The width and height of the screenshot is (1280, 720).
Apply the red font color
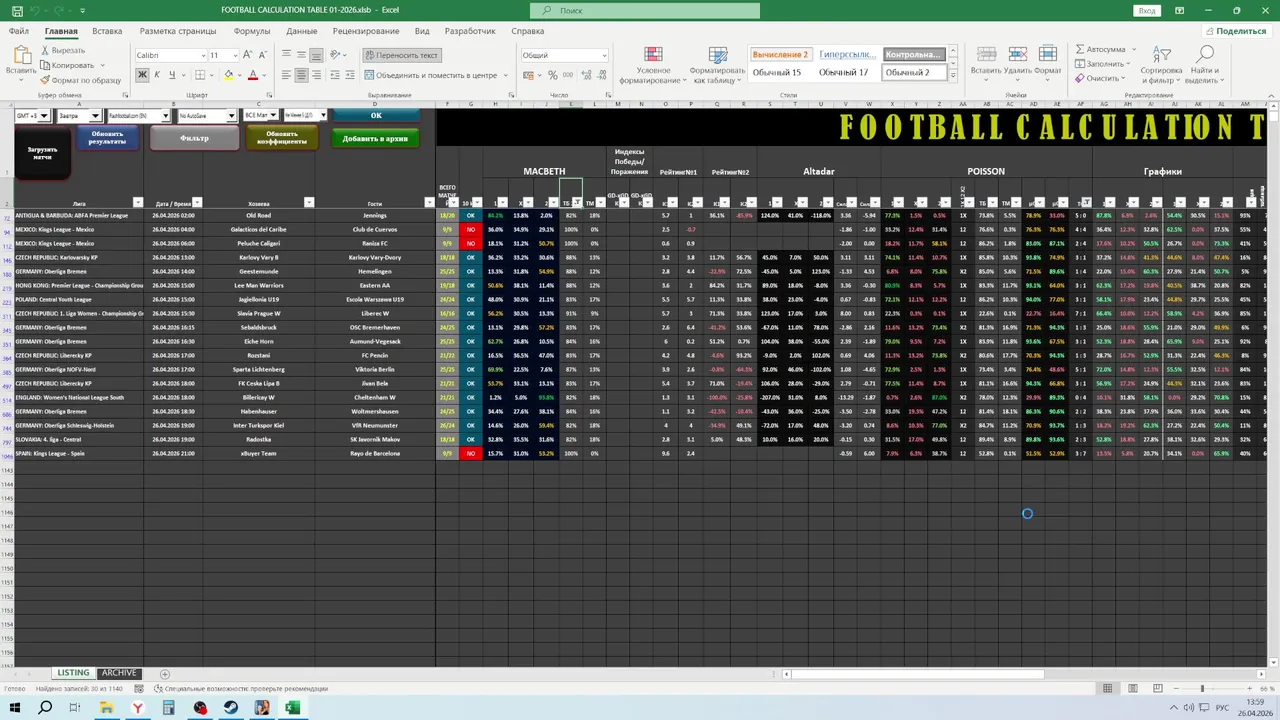click(252, 75)
